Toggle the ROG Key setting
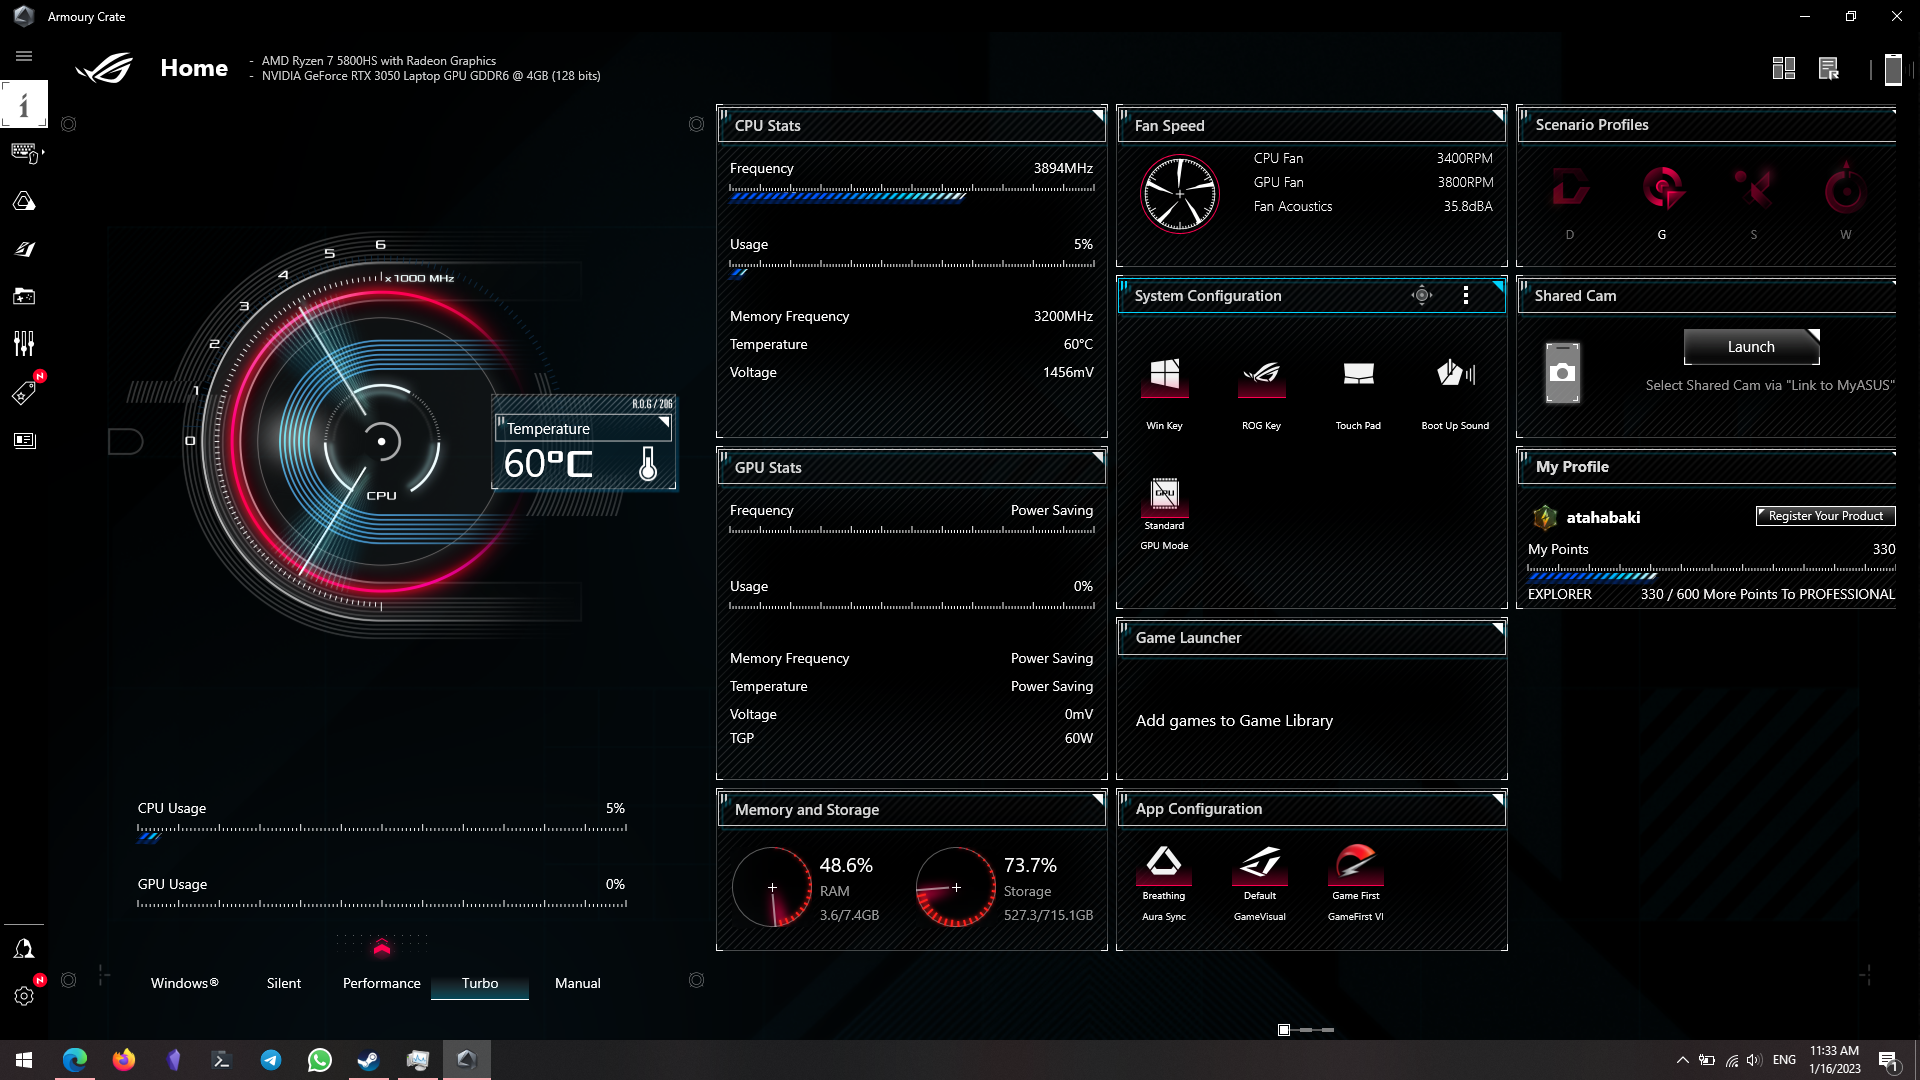Viewport: 1920px width, 1080px height. (x=1261, y=375)
